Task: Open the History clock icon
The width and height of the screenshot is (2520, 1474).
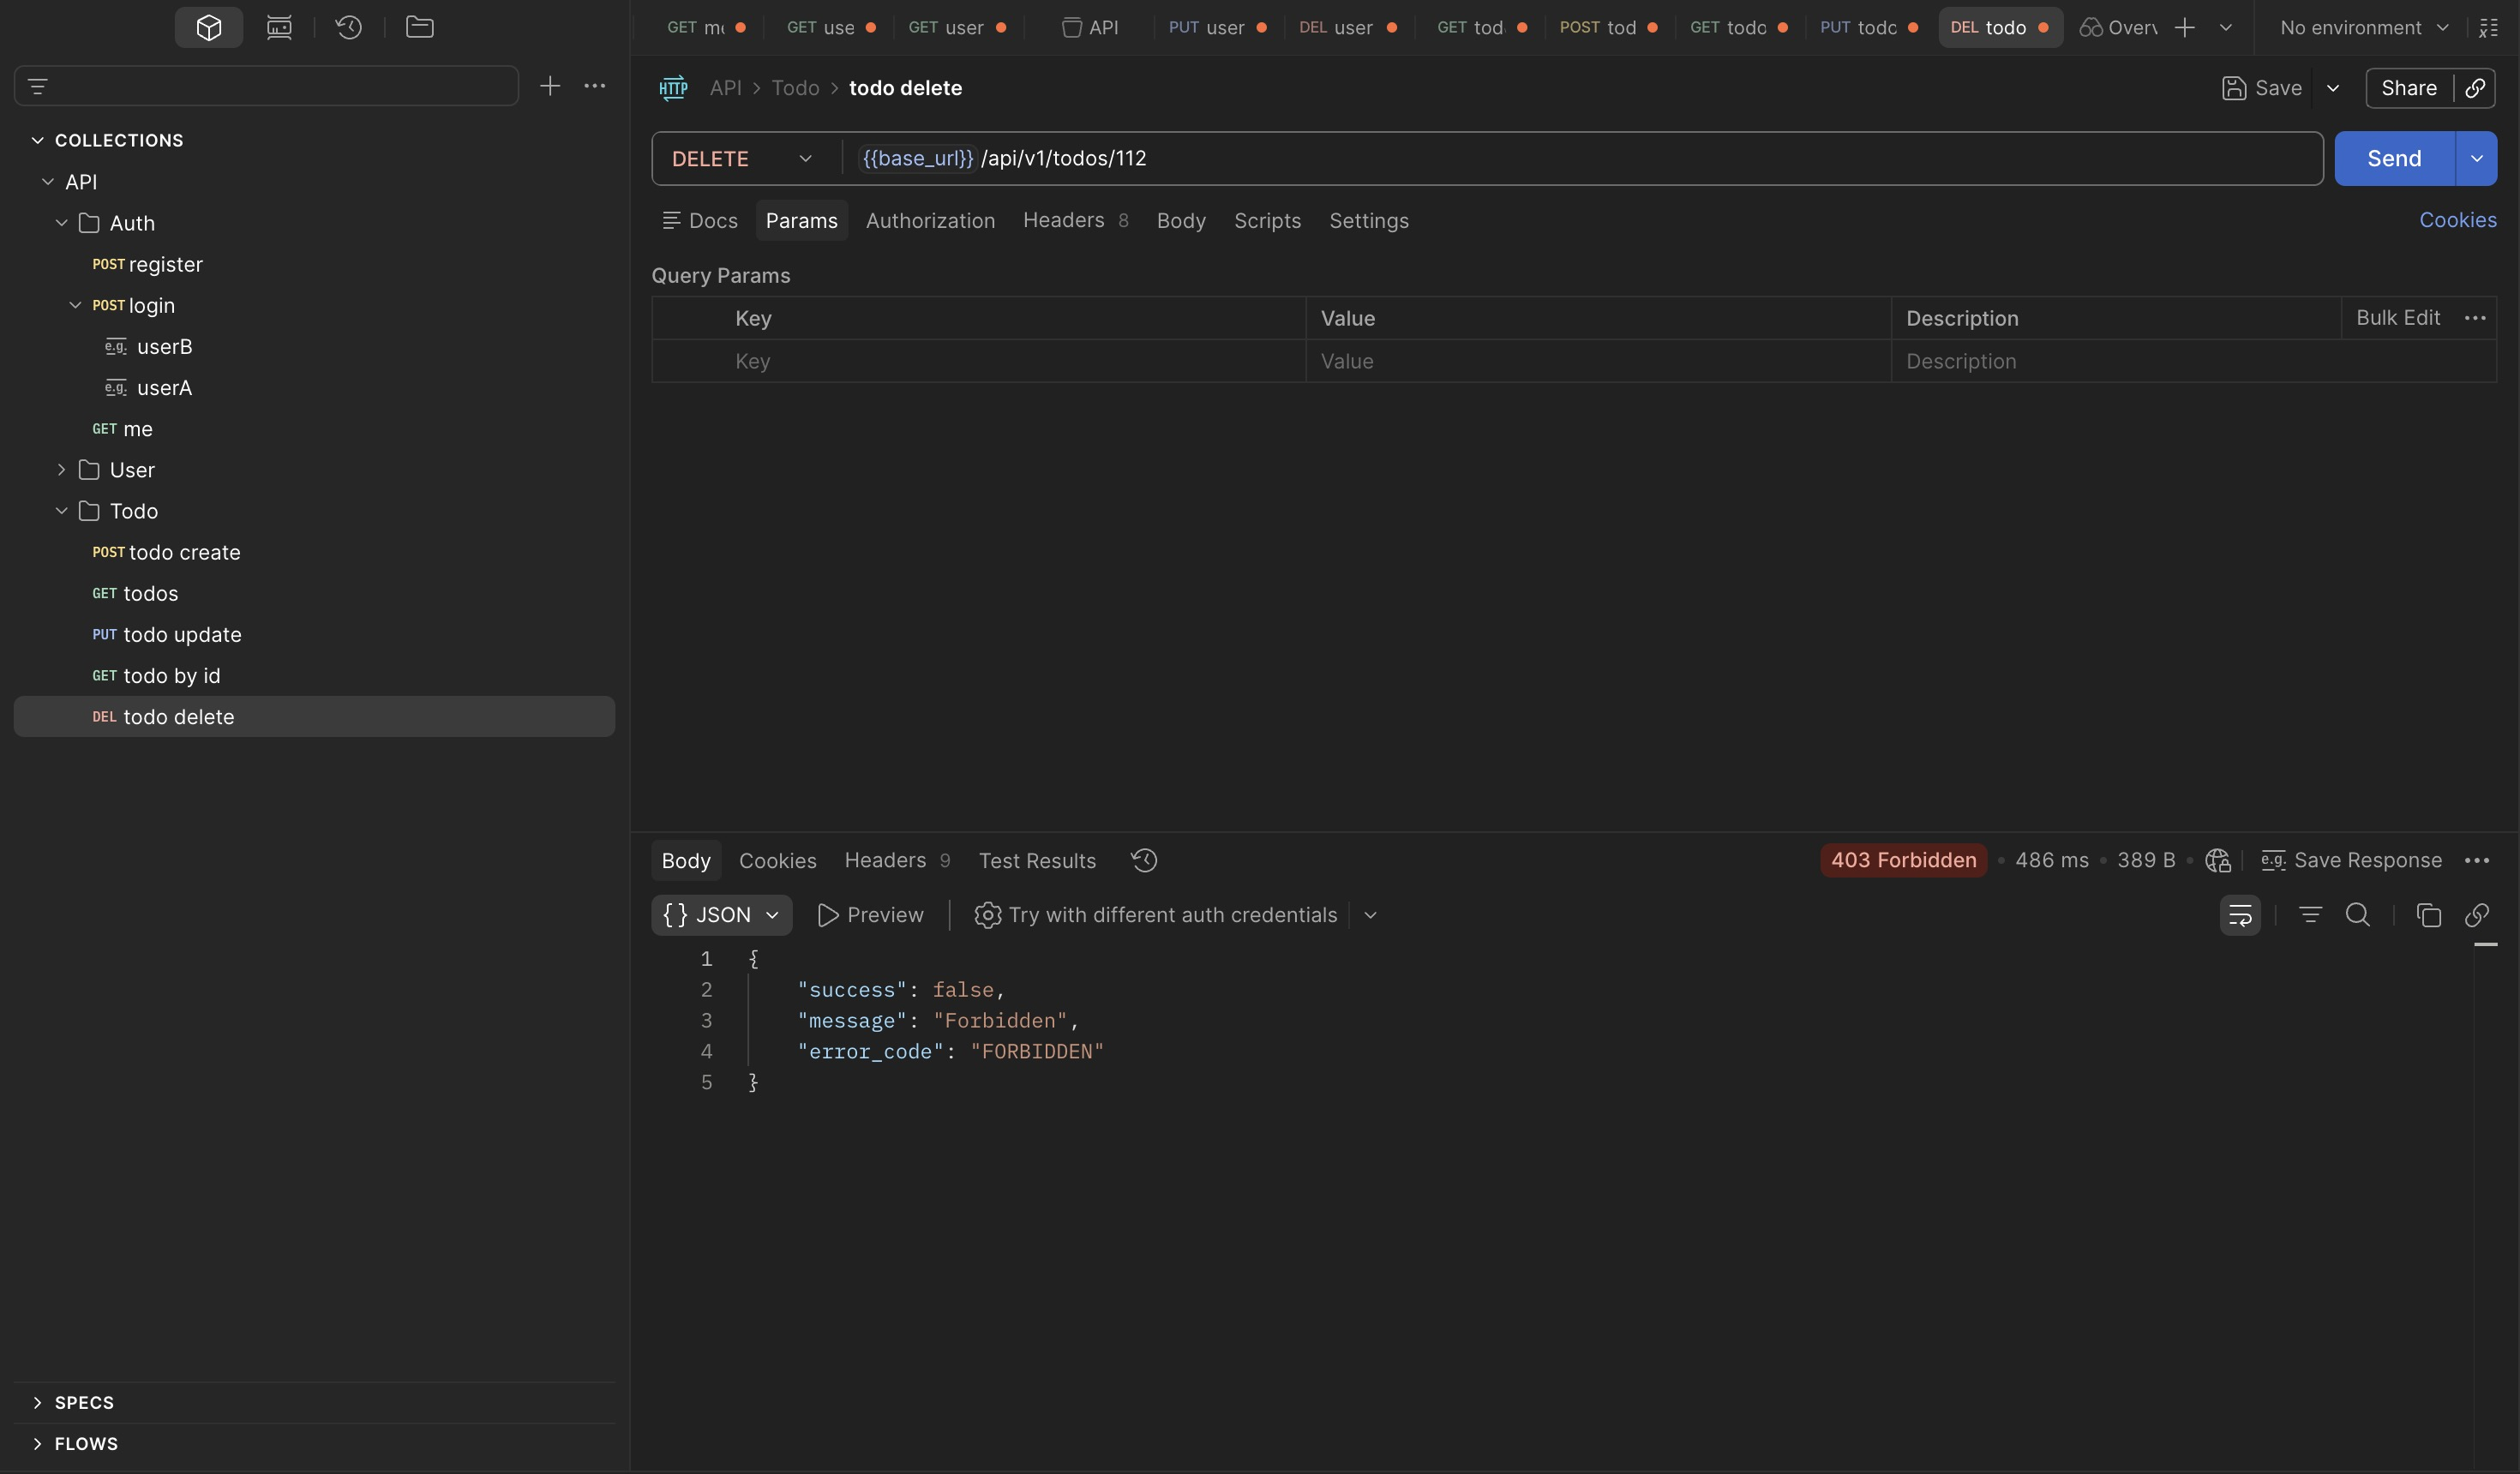Action: coord(348,27)
